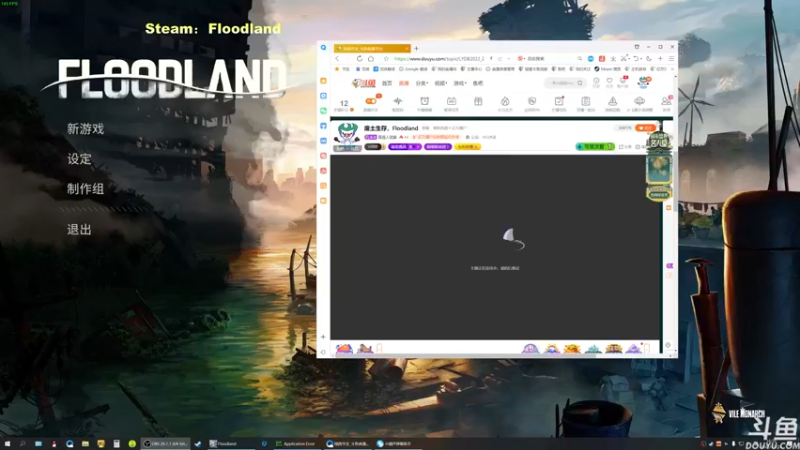Click the yellow tag pill under title
This screenshot has width=800, height=450.
tap(467, 147)
